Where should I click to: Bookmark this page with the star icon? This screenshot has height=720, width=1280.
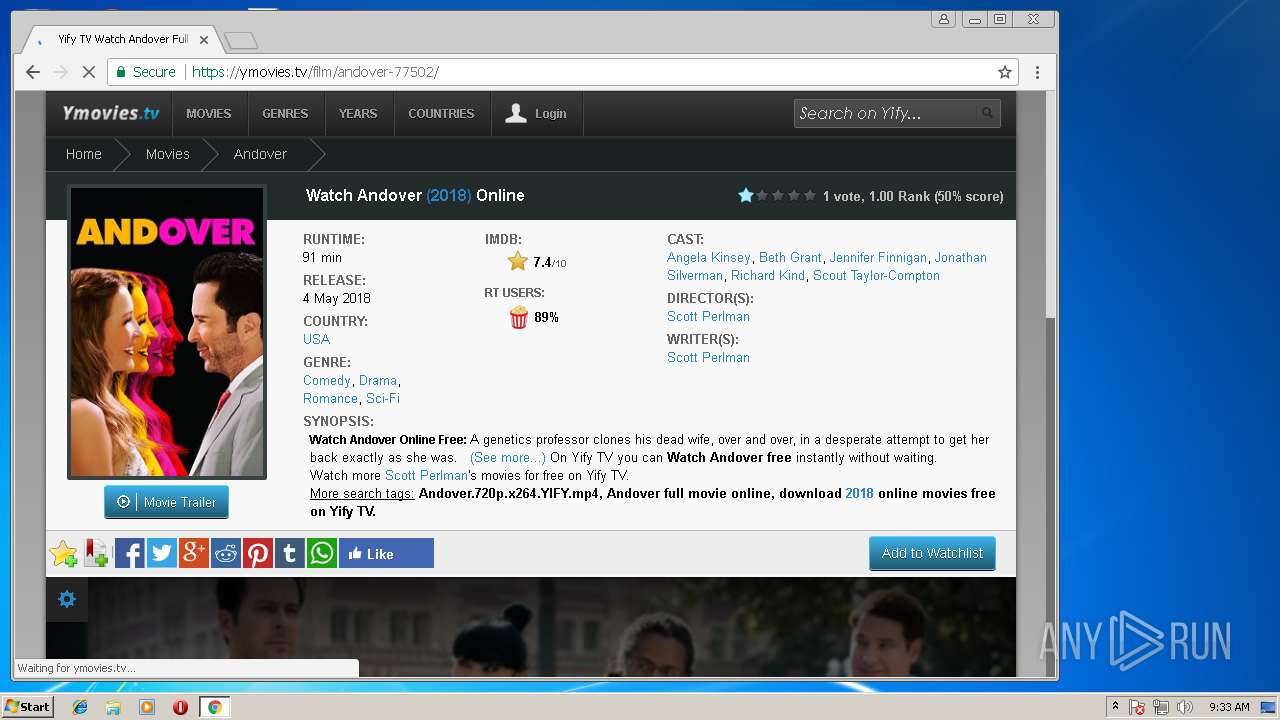point(1004,72)
